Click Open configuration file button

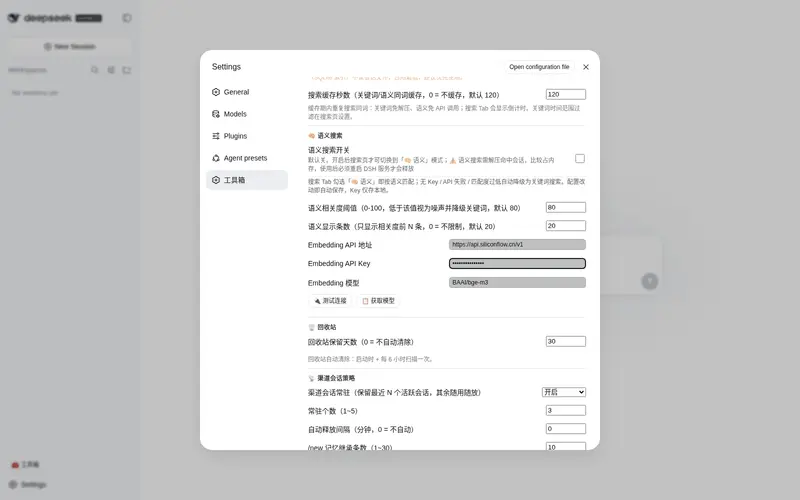pyautogui.click(x=539, y=67)
